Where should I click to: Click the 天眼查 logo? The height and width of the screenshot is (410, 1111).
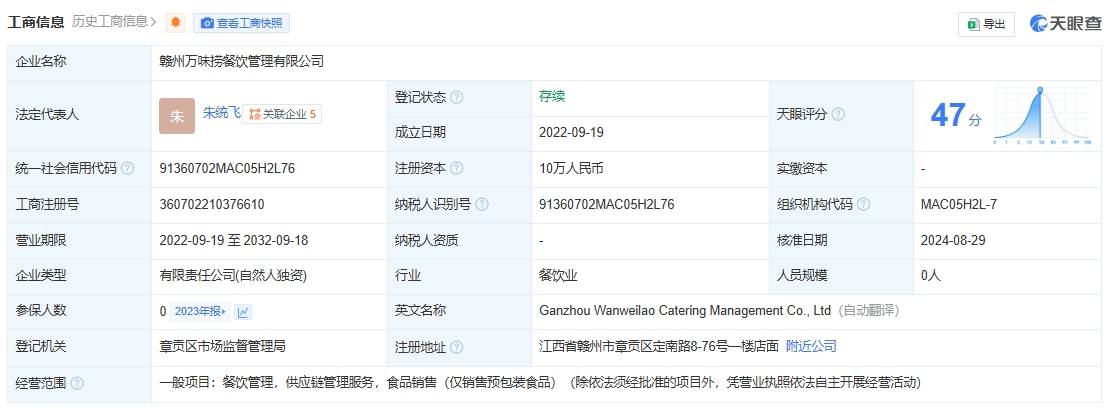tap(1066, 24)
